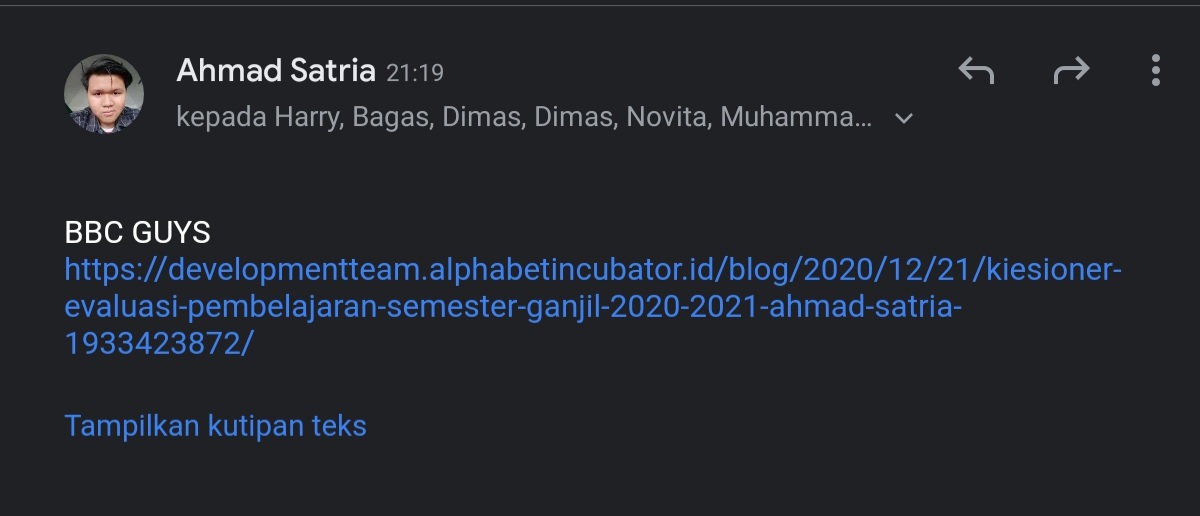This screenshot has height=516, width=1200.
Task: Open the three-dot more options menu
Action: (x=1156, y=71)
